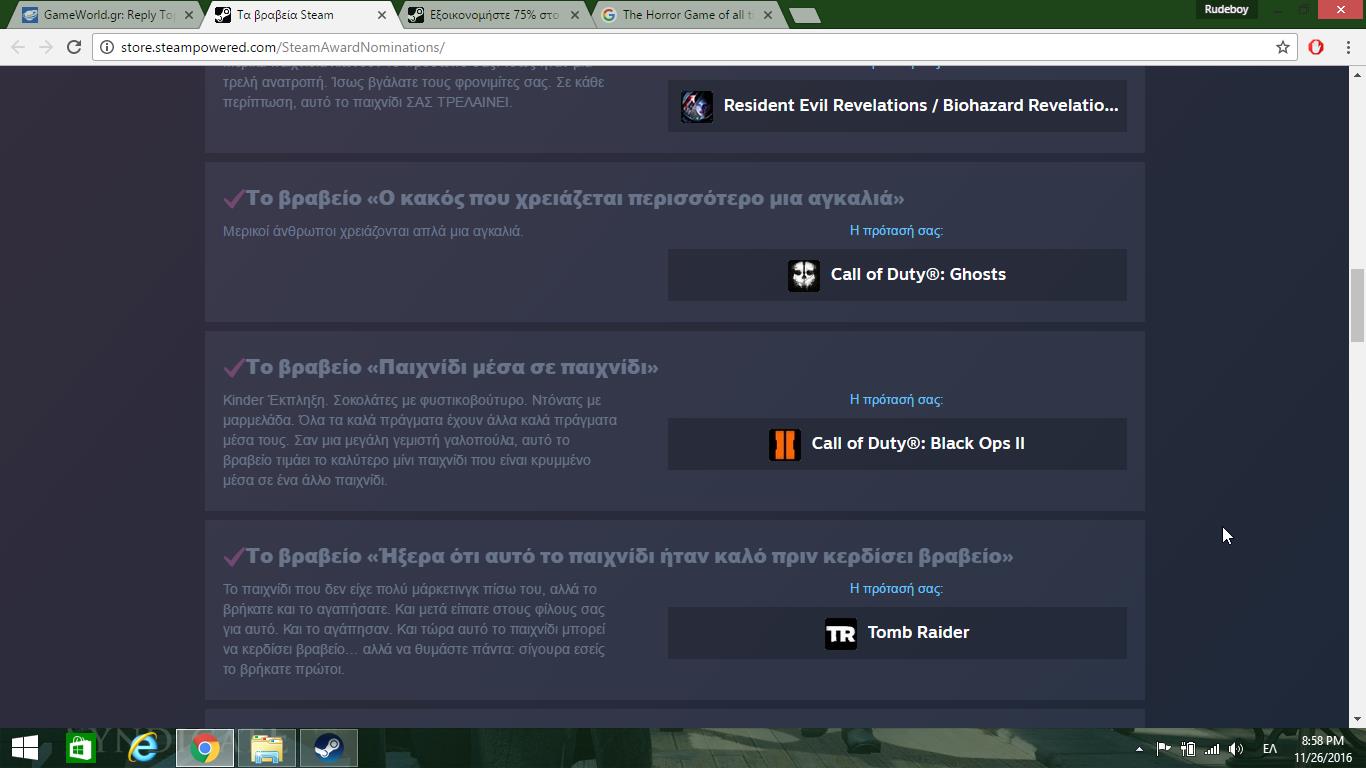Click the scrollbar down arrow
The image size is (1366, 768).
[x=1358, y=719]
